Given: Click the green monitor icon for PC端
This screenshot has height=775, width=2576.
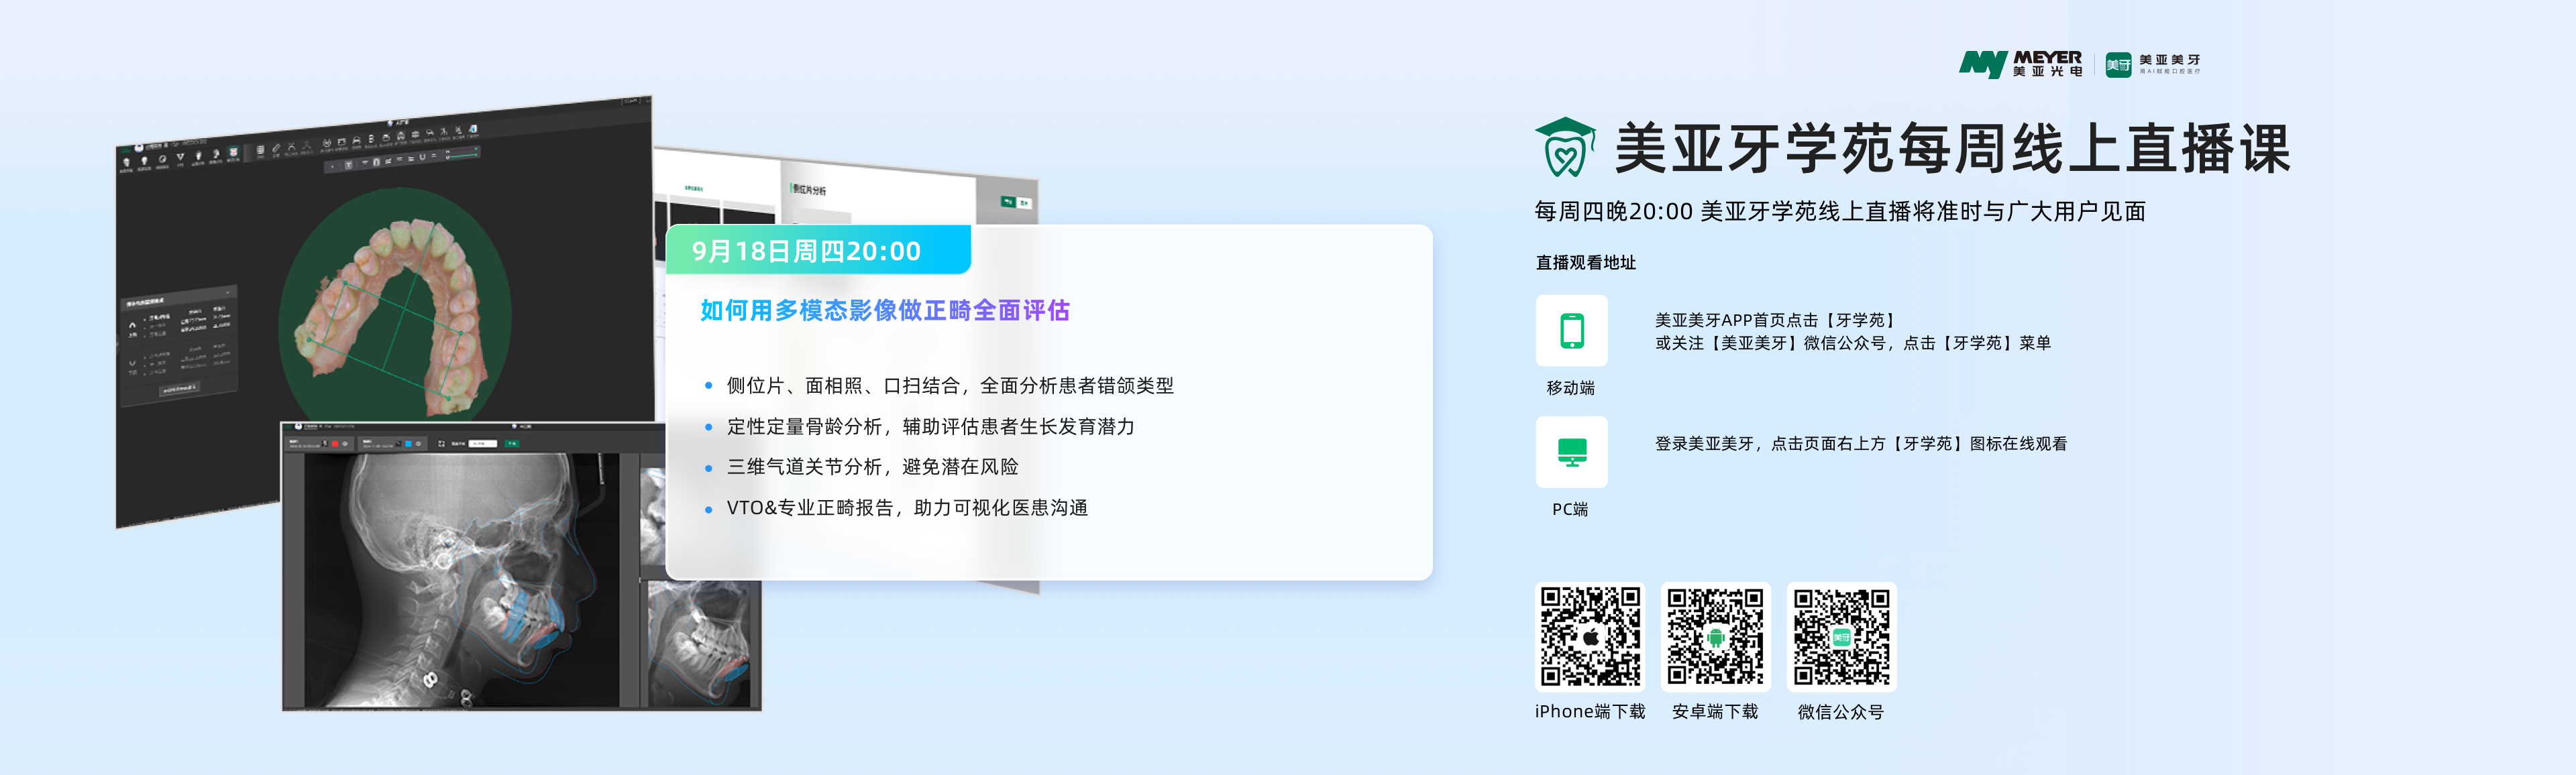Looking at the screenshot, I should (x=1571, y=452).
